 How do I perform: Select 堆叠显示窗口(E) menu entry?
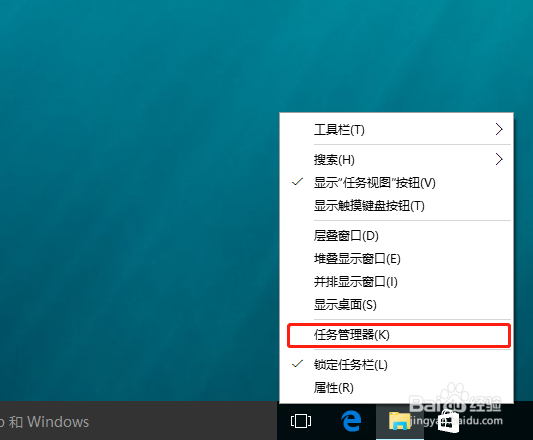click(x=396, y=259)
